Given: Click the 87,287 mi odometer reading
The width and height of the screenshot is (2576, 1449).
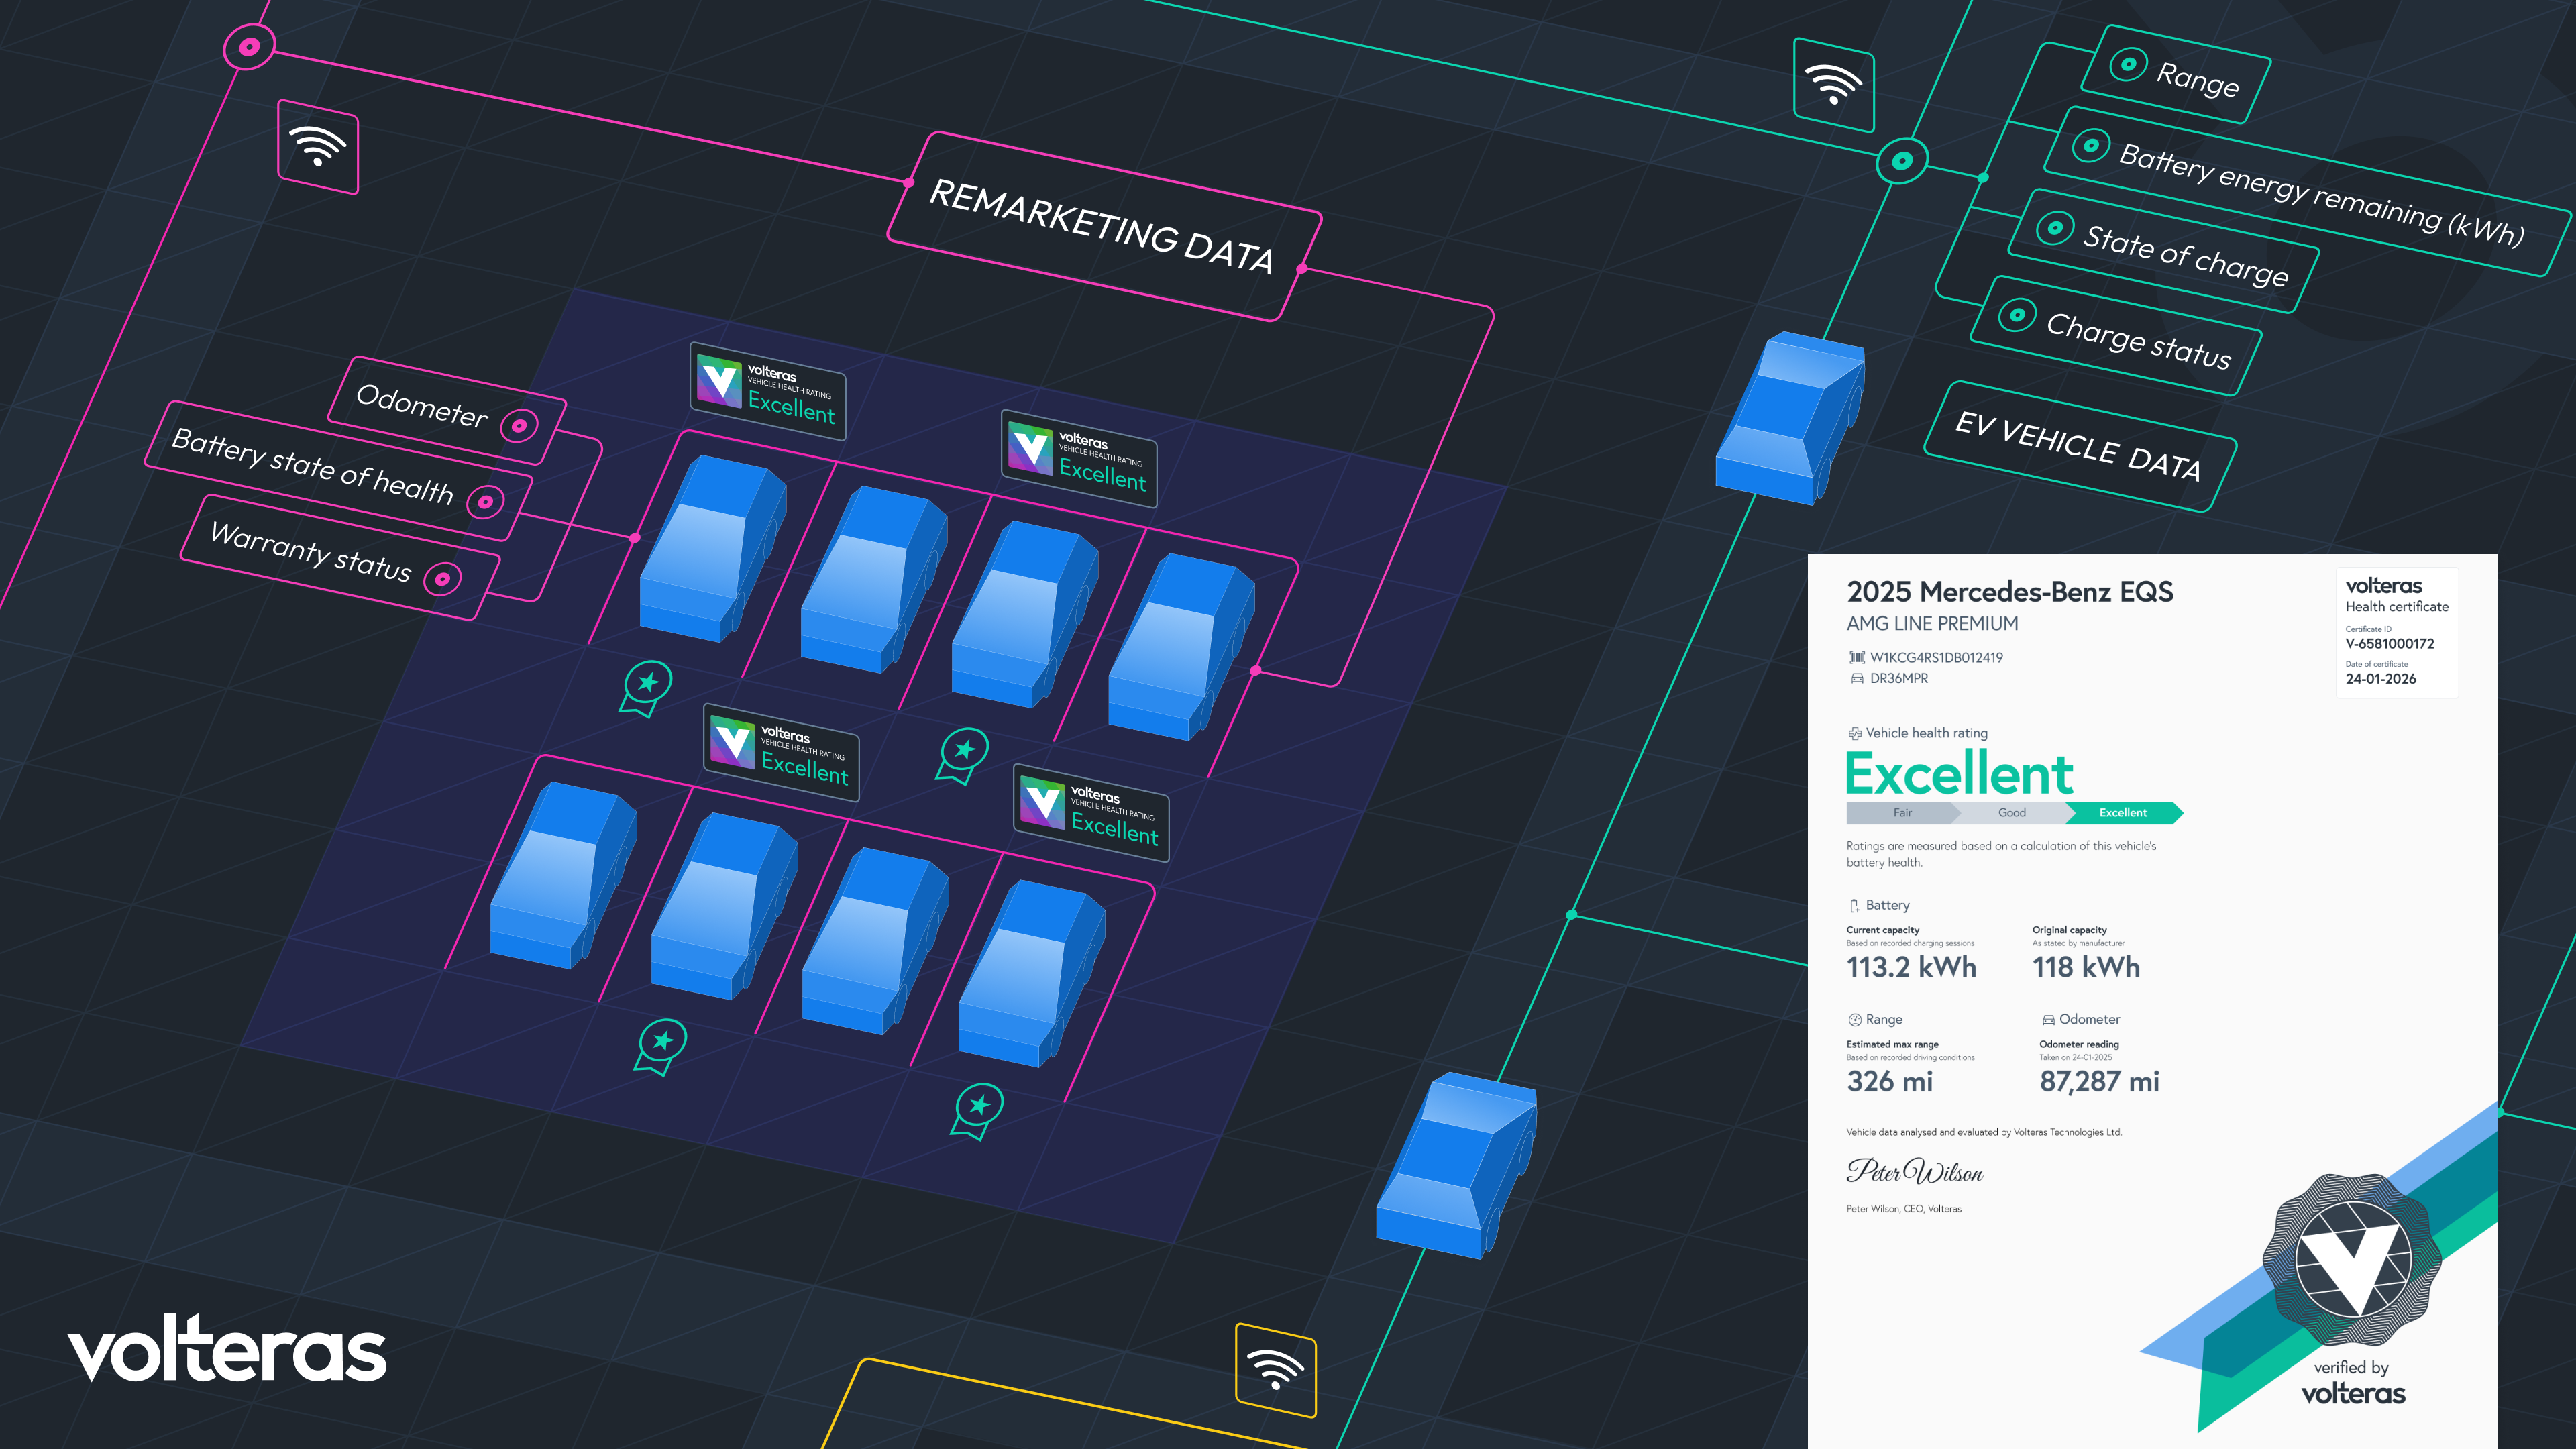Looking at the screenshot, I should [x=2099, y=1081].
